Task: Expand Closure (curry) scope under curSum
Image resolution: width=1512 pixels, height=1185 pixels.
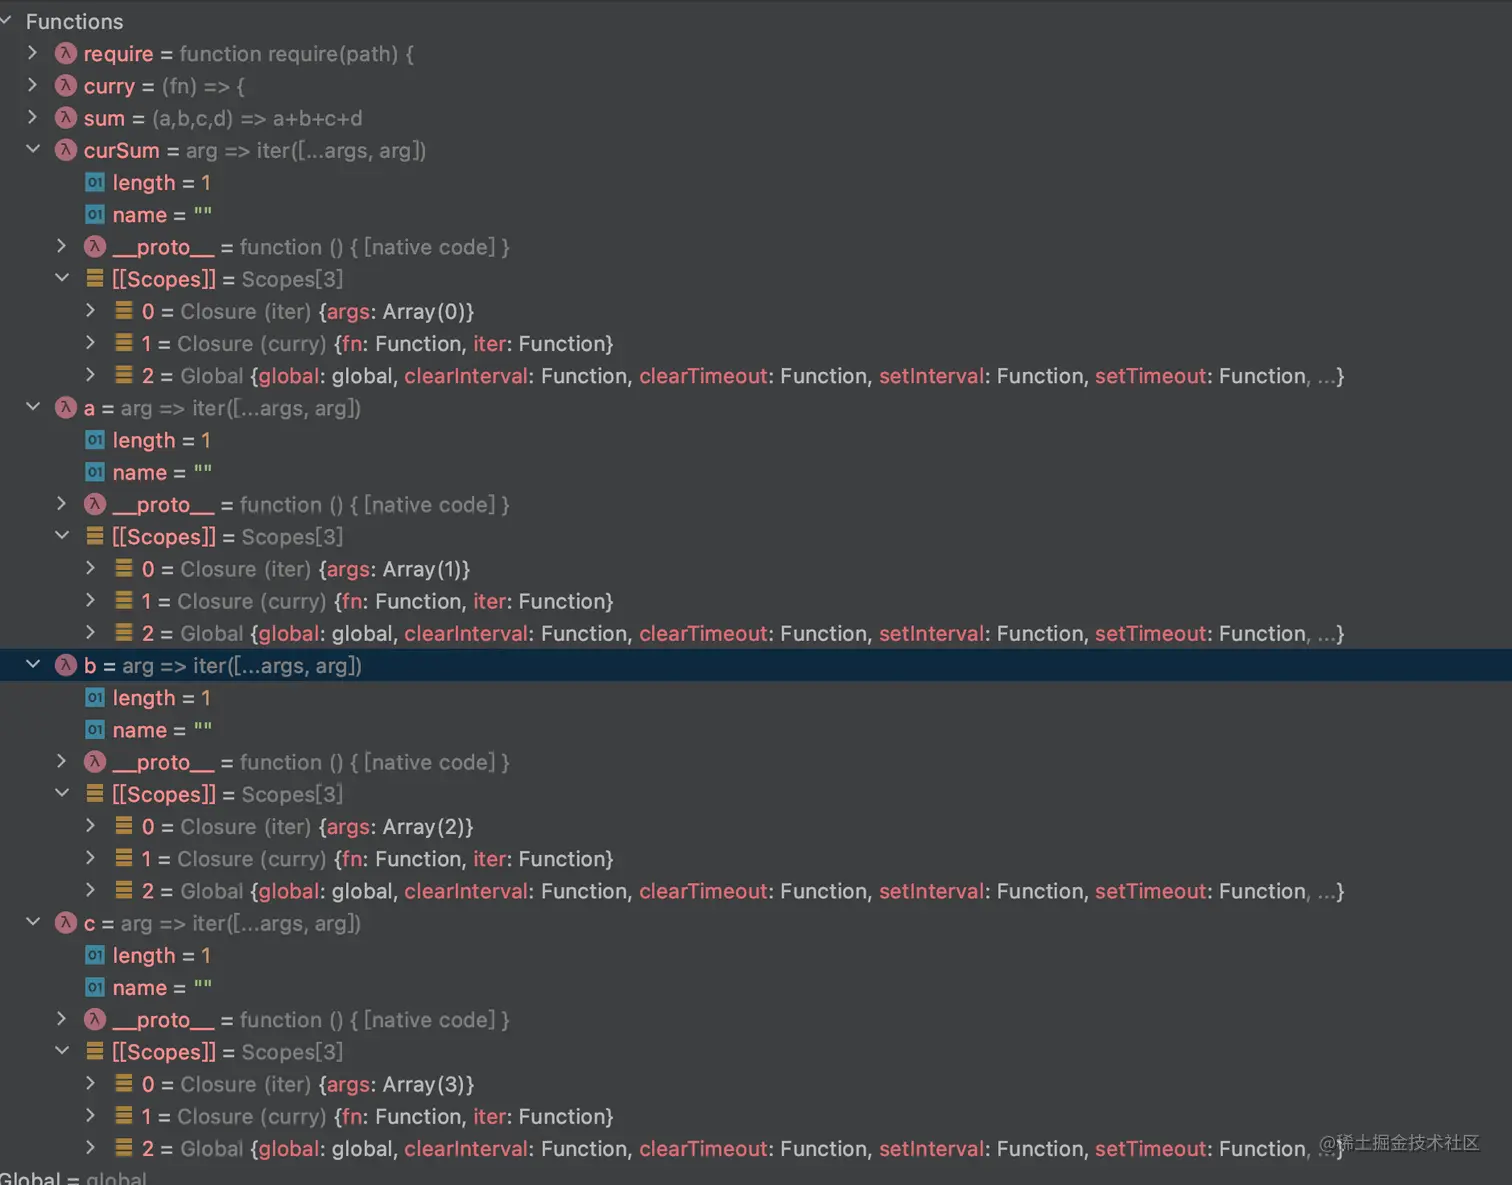Action: 91,343
